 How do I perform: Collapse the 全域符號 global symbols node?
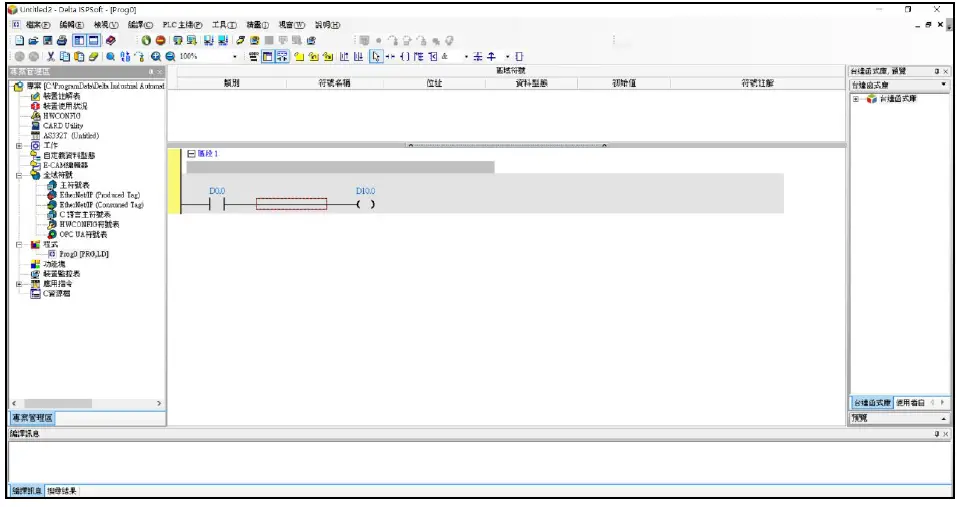19,175
